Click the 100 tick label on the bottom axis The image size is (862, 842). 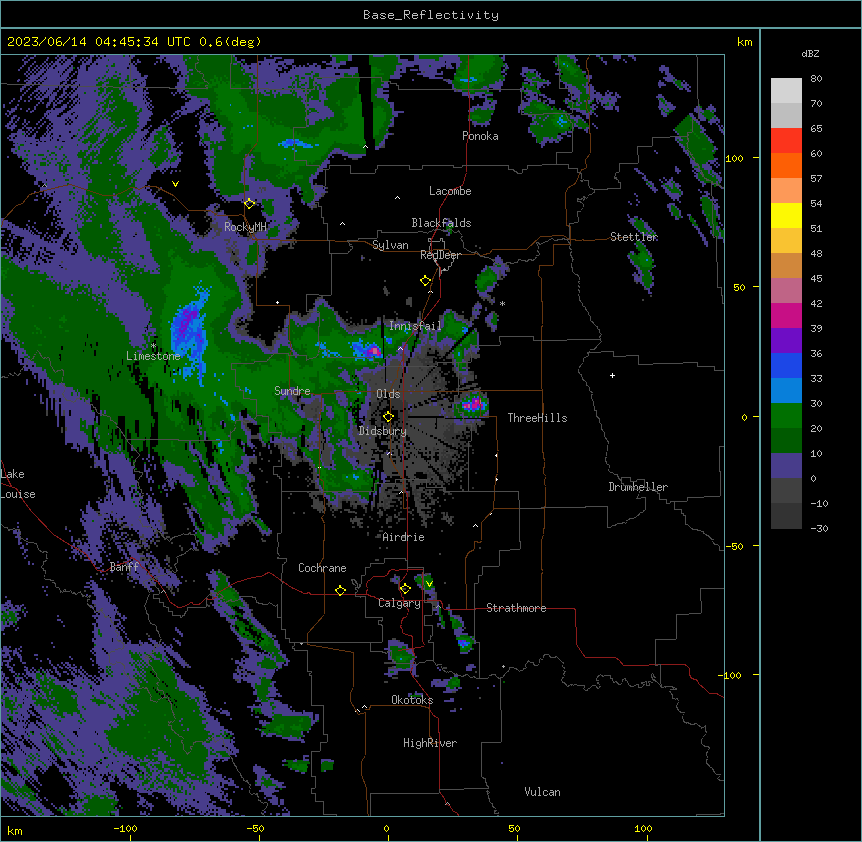coord(643,828)
